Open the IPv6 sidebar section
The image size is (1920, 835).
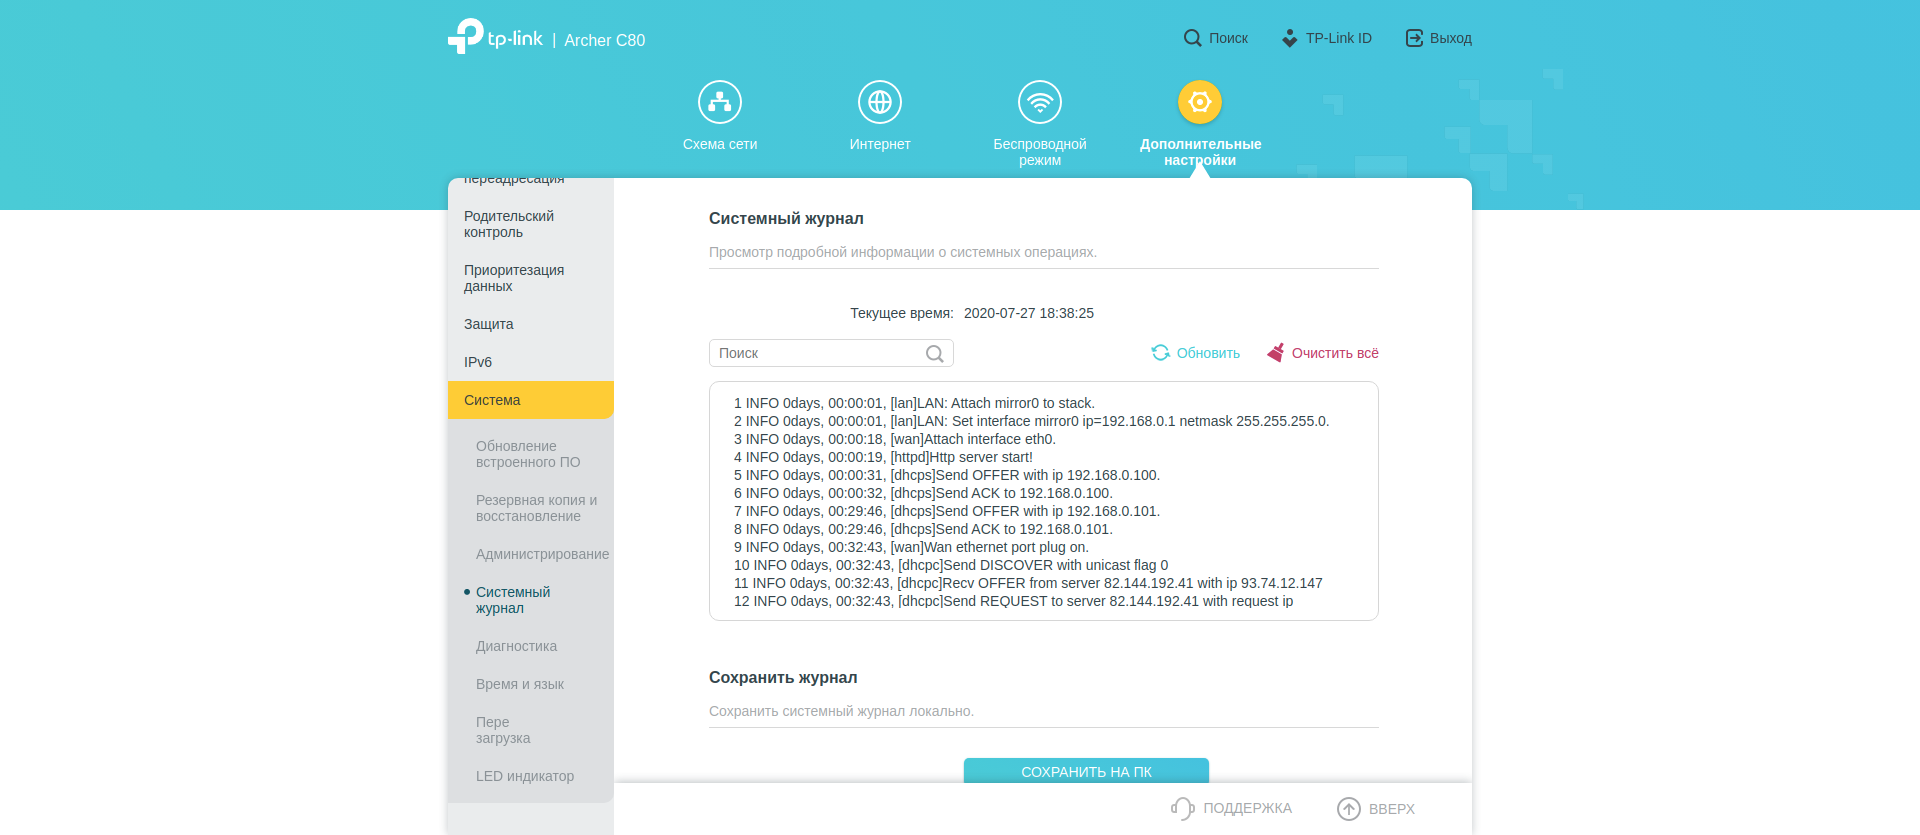pos(478,362)
